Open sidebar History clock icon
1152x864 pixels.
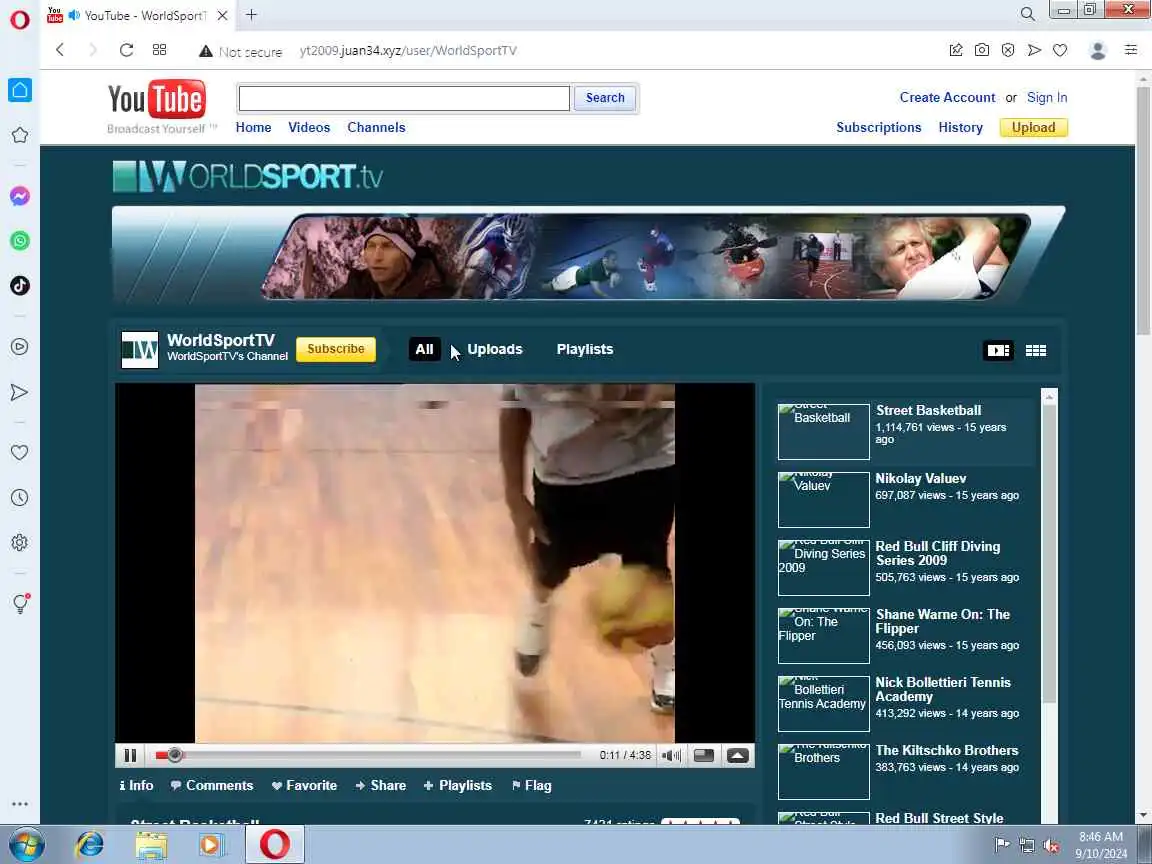click(x=20, y=498)
